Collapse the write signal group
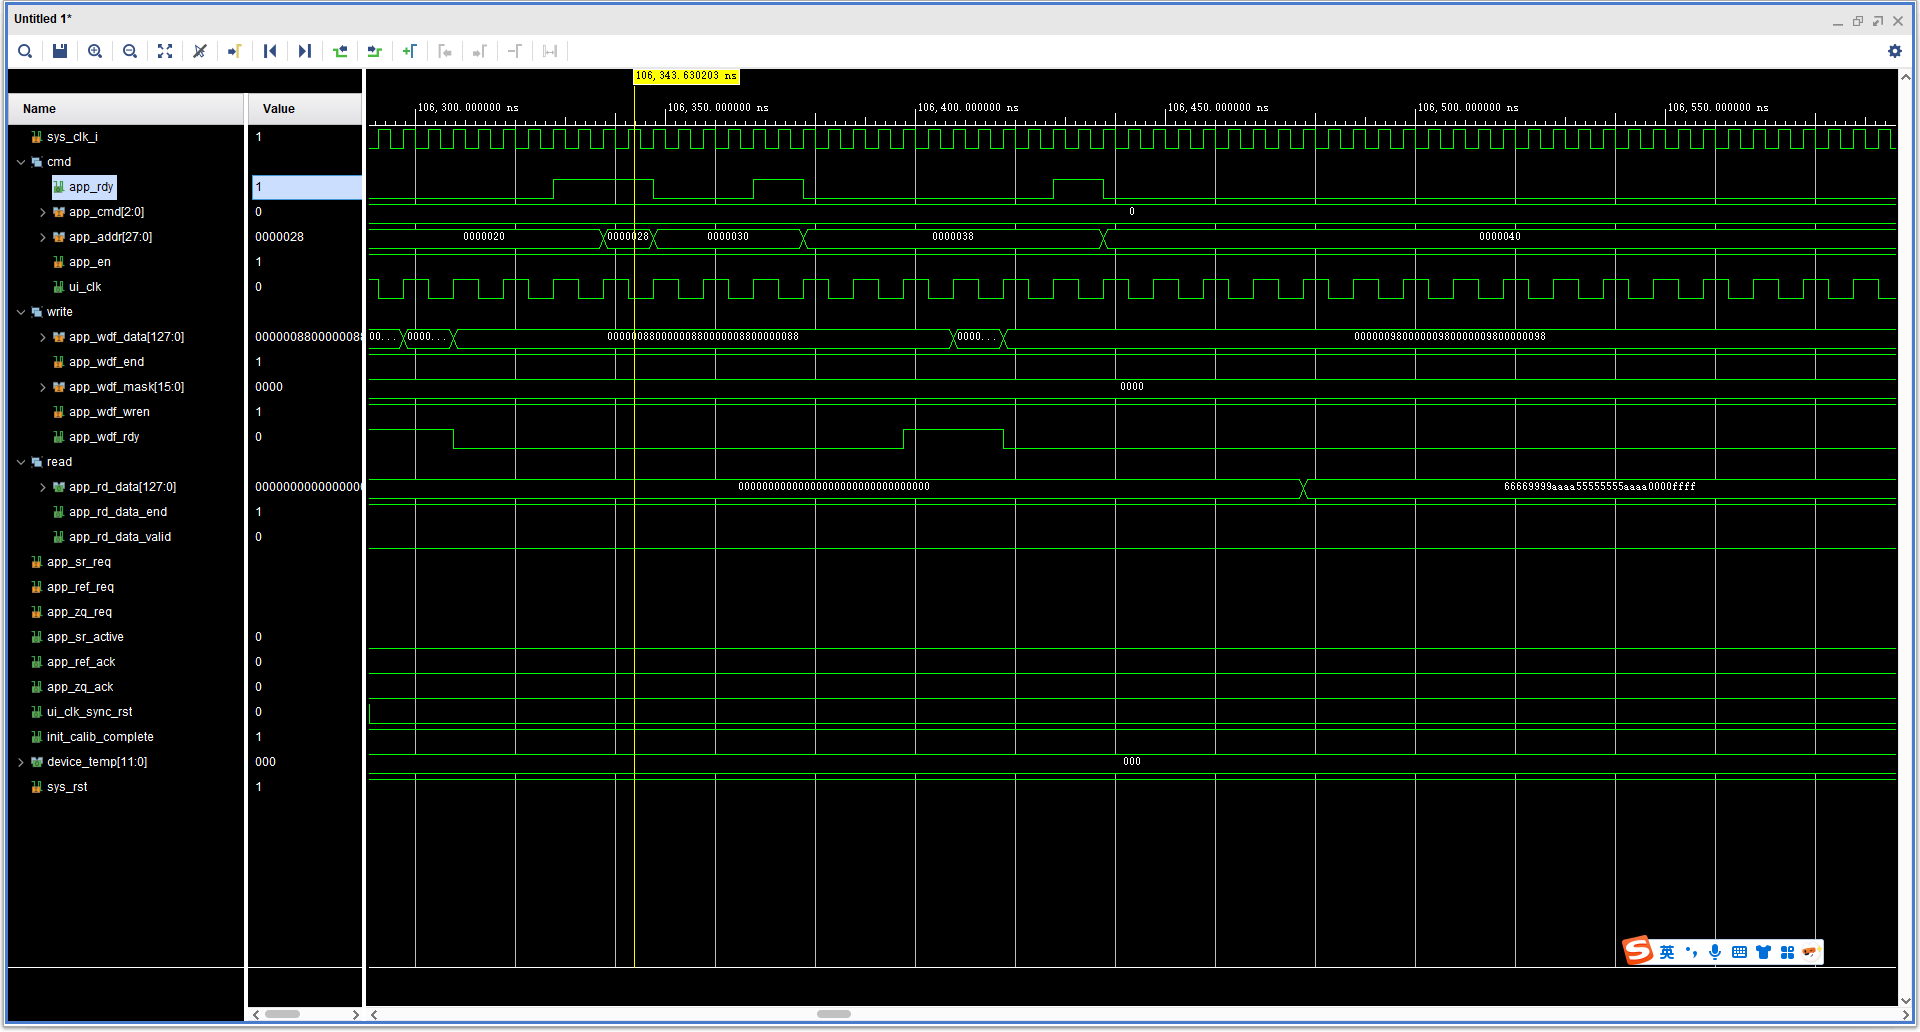 [x=21, y=311]
